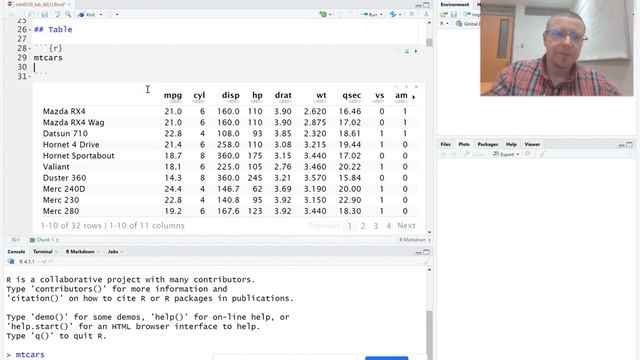Click the publish icon in the editor toolbar
The height and width of the screenshot is (360, 640).
click(x=393, y=15)
